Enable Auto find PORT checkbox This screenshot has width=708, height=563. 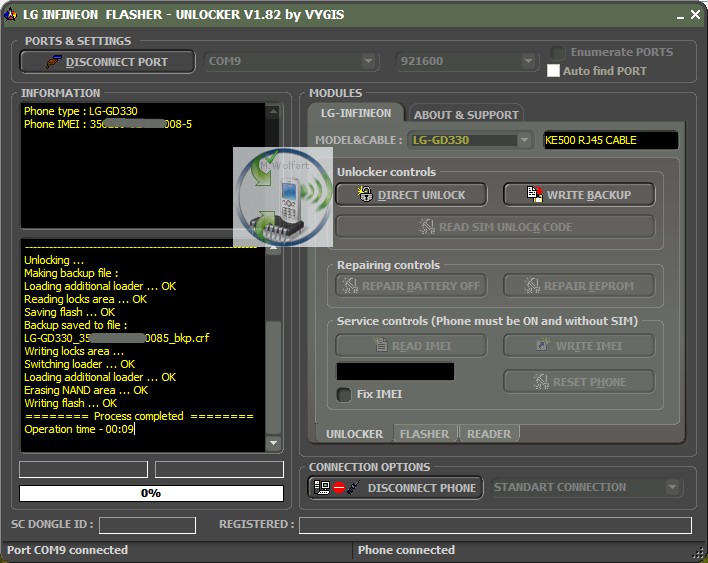(553, 70)
